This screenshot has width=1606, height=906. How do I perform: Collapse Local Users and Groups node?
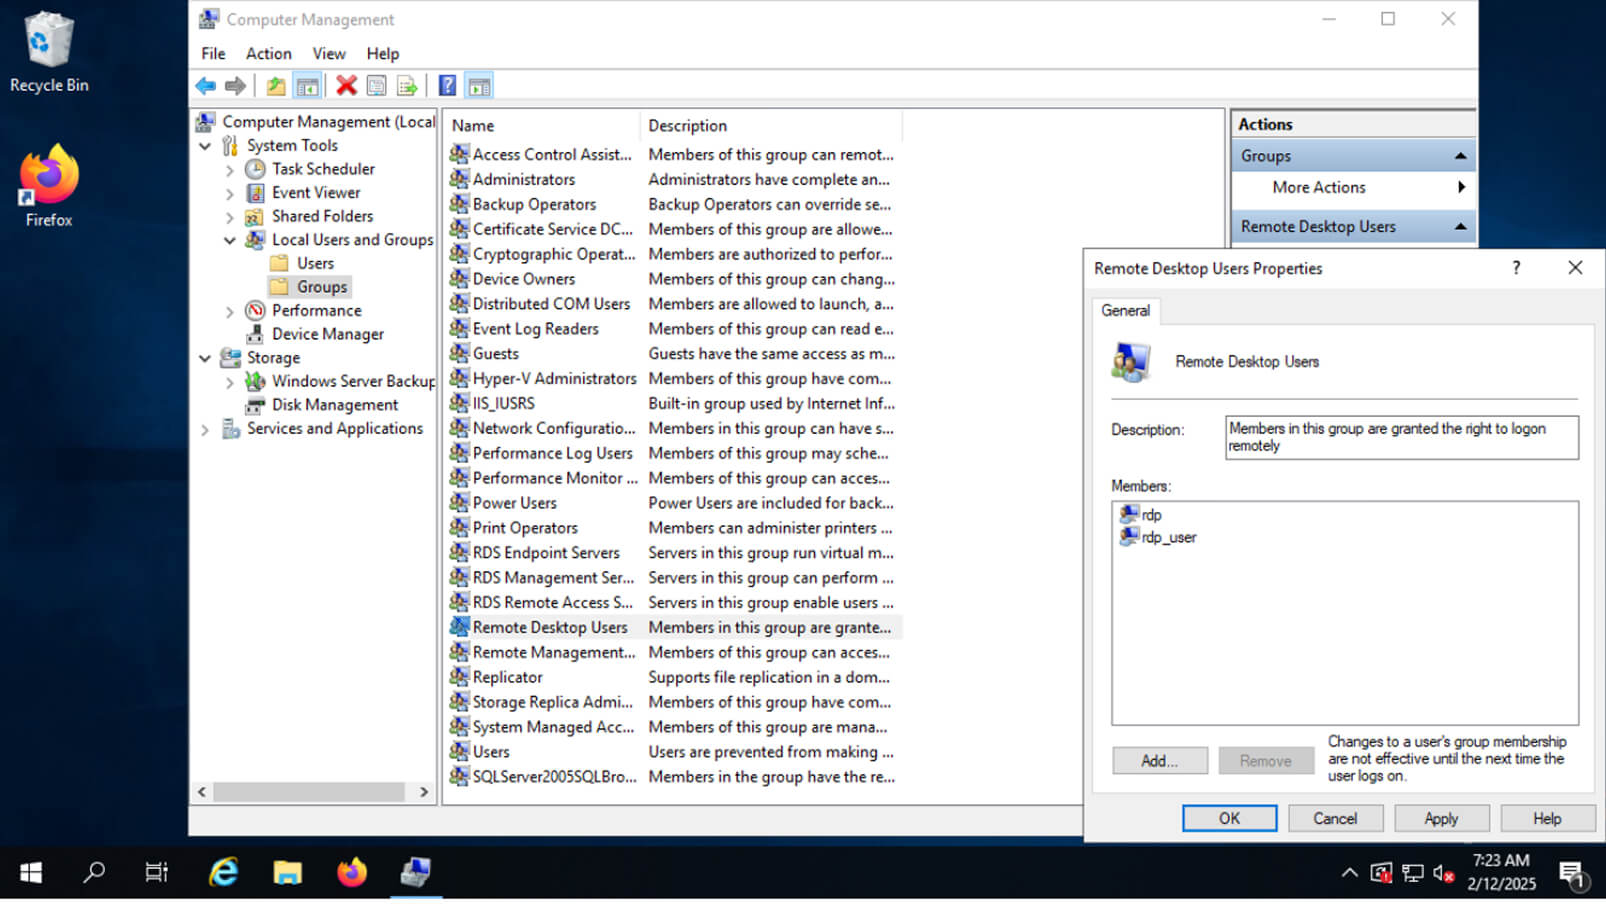(230, 240)
